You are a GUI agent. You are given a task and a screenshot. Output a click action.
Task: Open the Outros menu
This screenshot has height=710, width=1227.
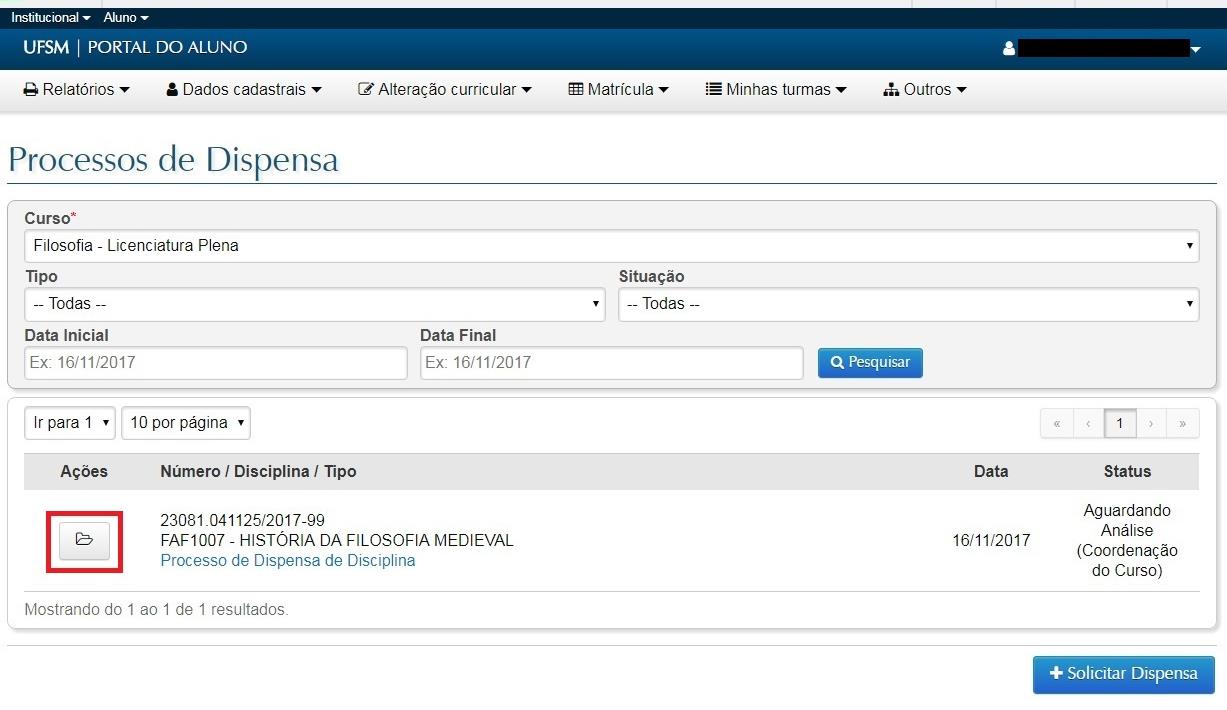(x=925, y=89)
